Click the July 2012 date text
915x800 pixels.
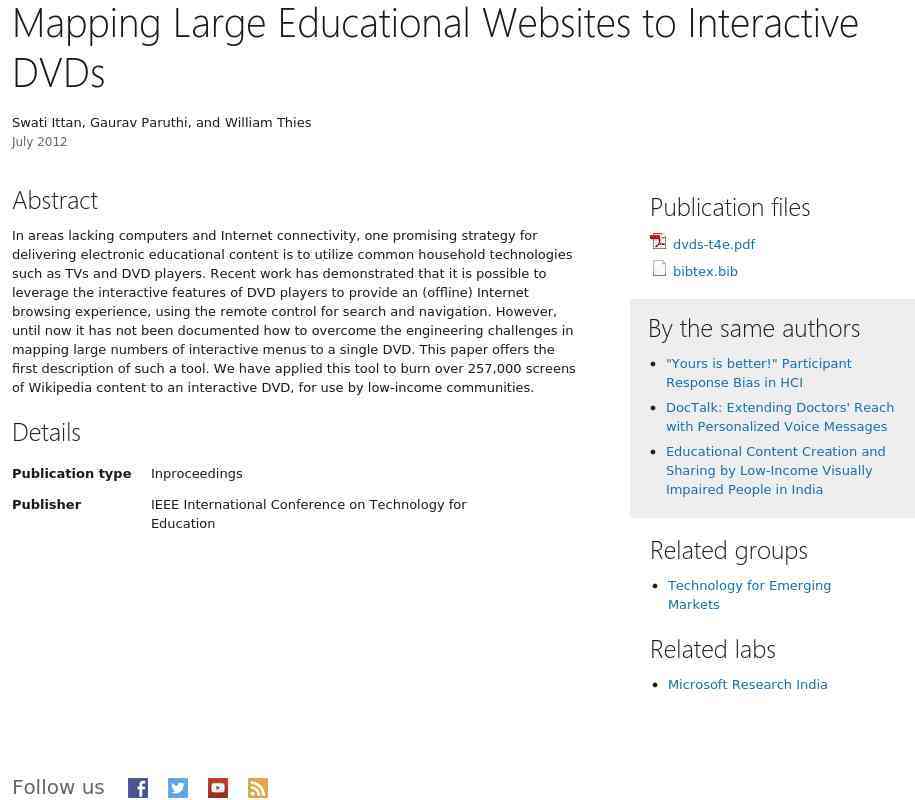point(39,142)
